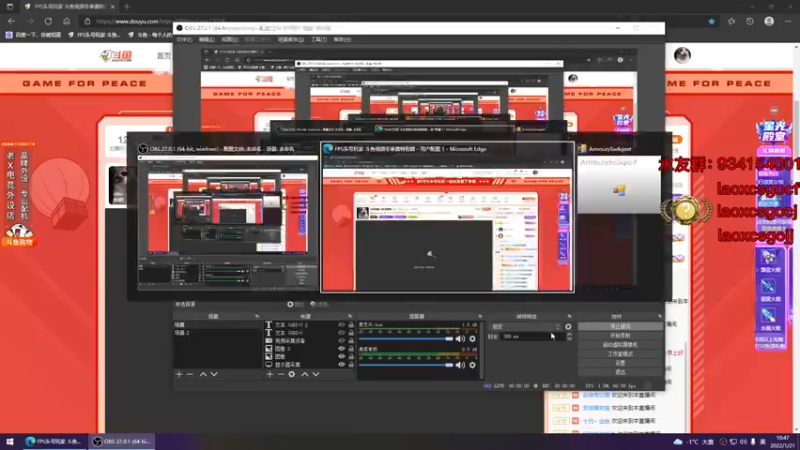Screen dimensions: 800x450
Task: Pop out the Audio Mixer dock using its header icon
Action: tap(480, 316)
